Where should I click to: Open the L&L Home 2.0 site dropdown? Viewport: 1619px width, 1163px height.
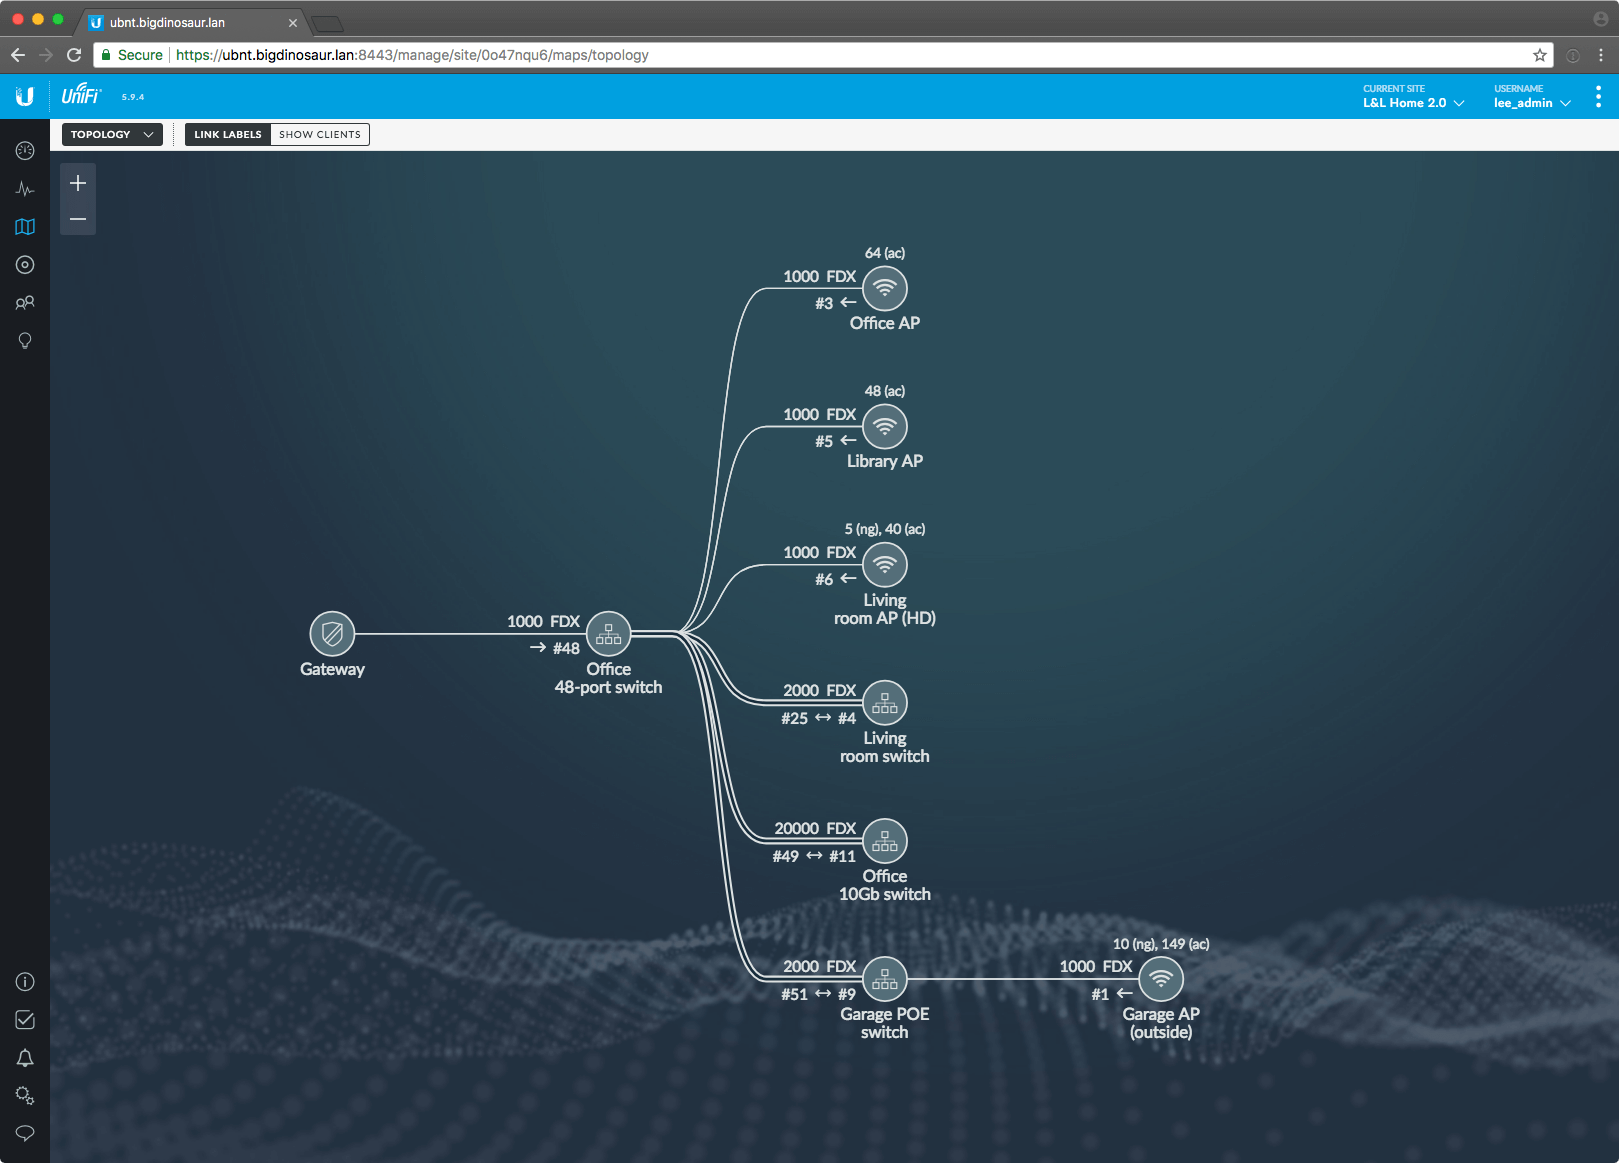pos(1413,103)
